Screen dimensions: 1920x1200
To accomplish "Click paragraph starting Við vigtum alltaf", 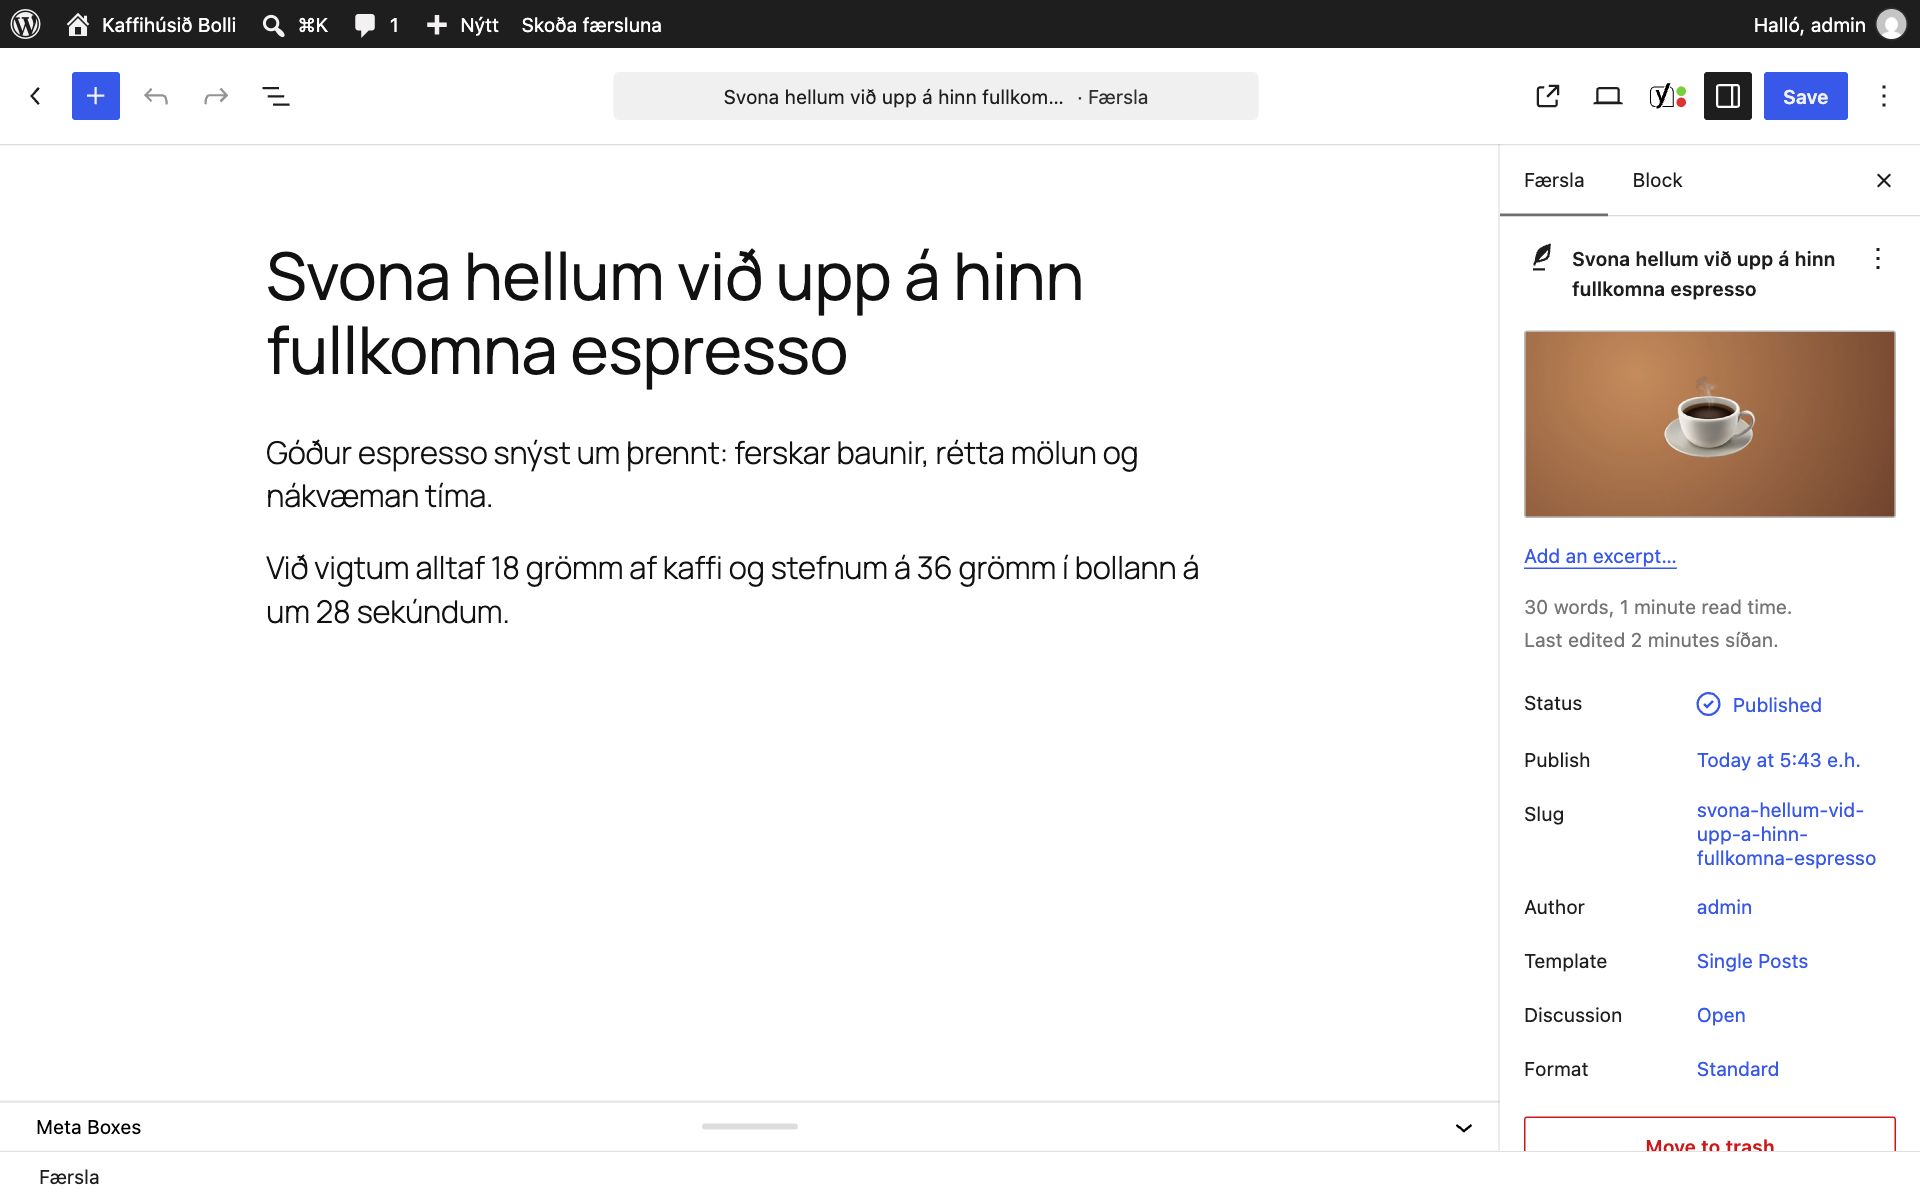I will click(x=732, y=590).
